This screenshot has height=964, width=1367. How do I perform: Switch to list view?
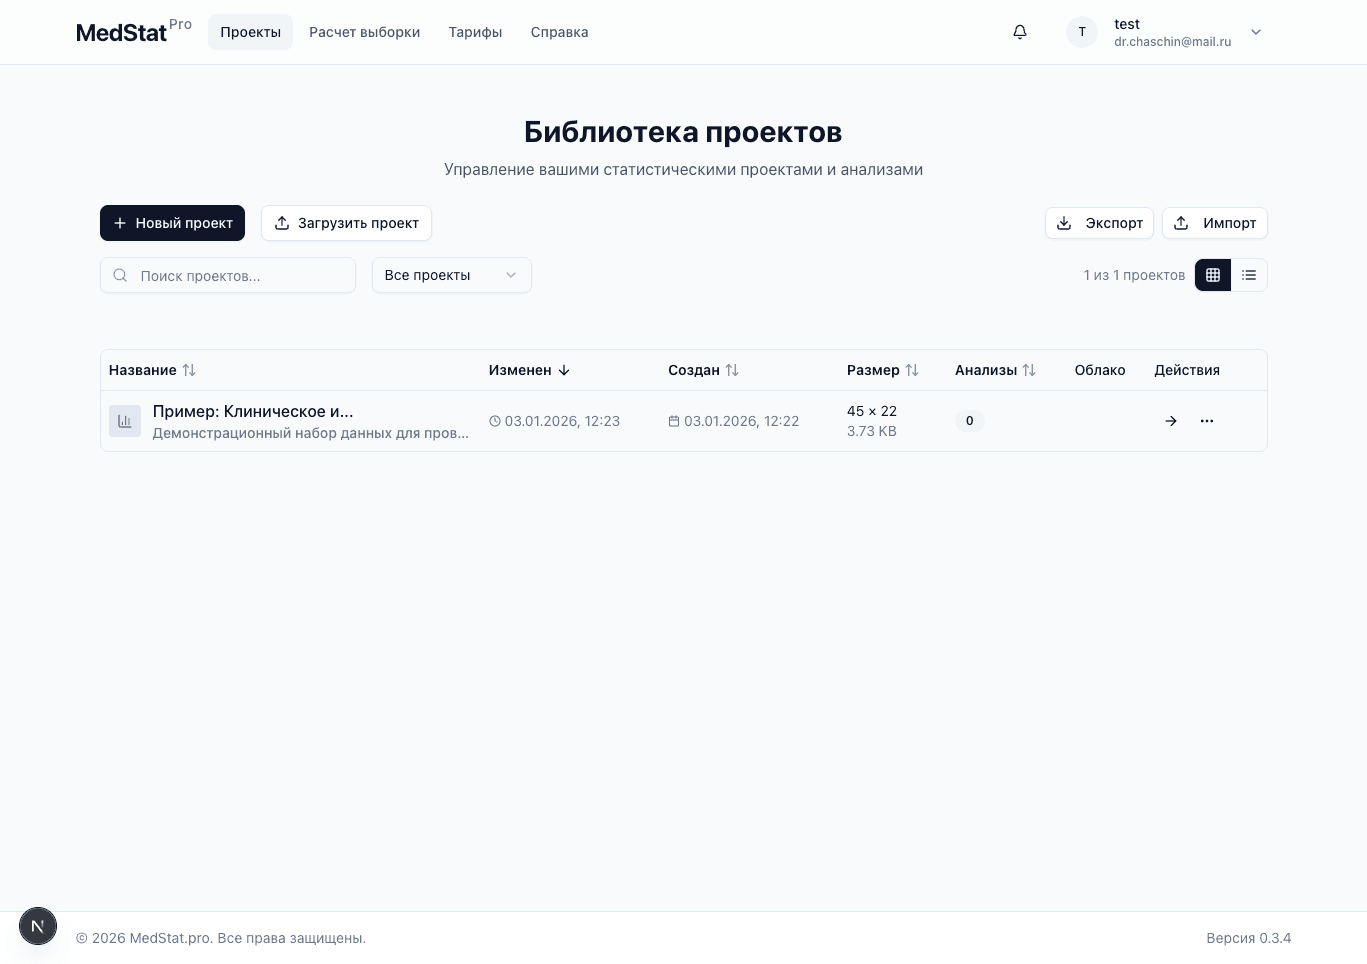pos(1249,275)
